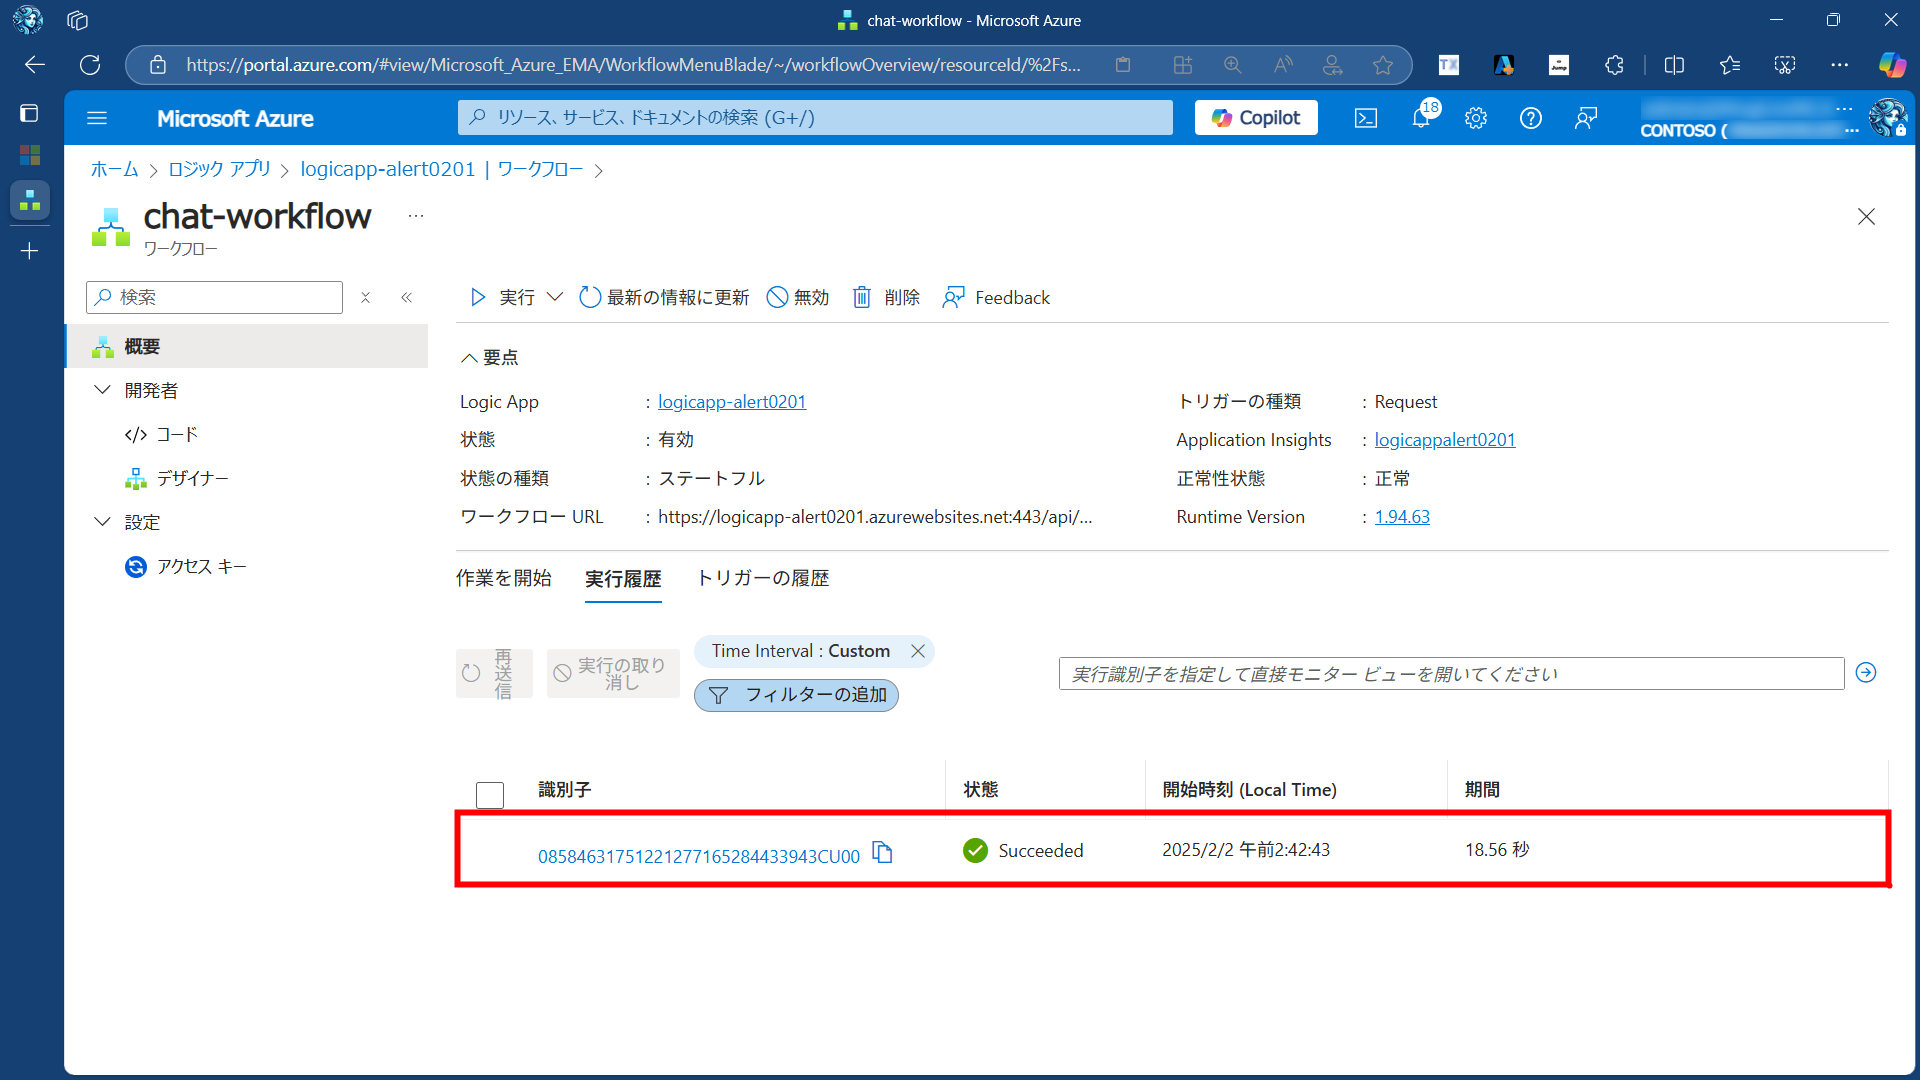
Task: Switch to トリガーの履歴 tab
Action: click(762, 578)
